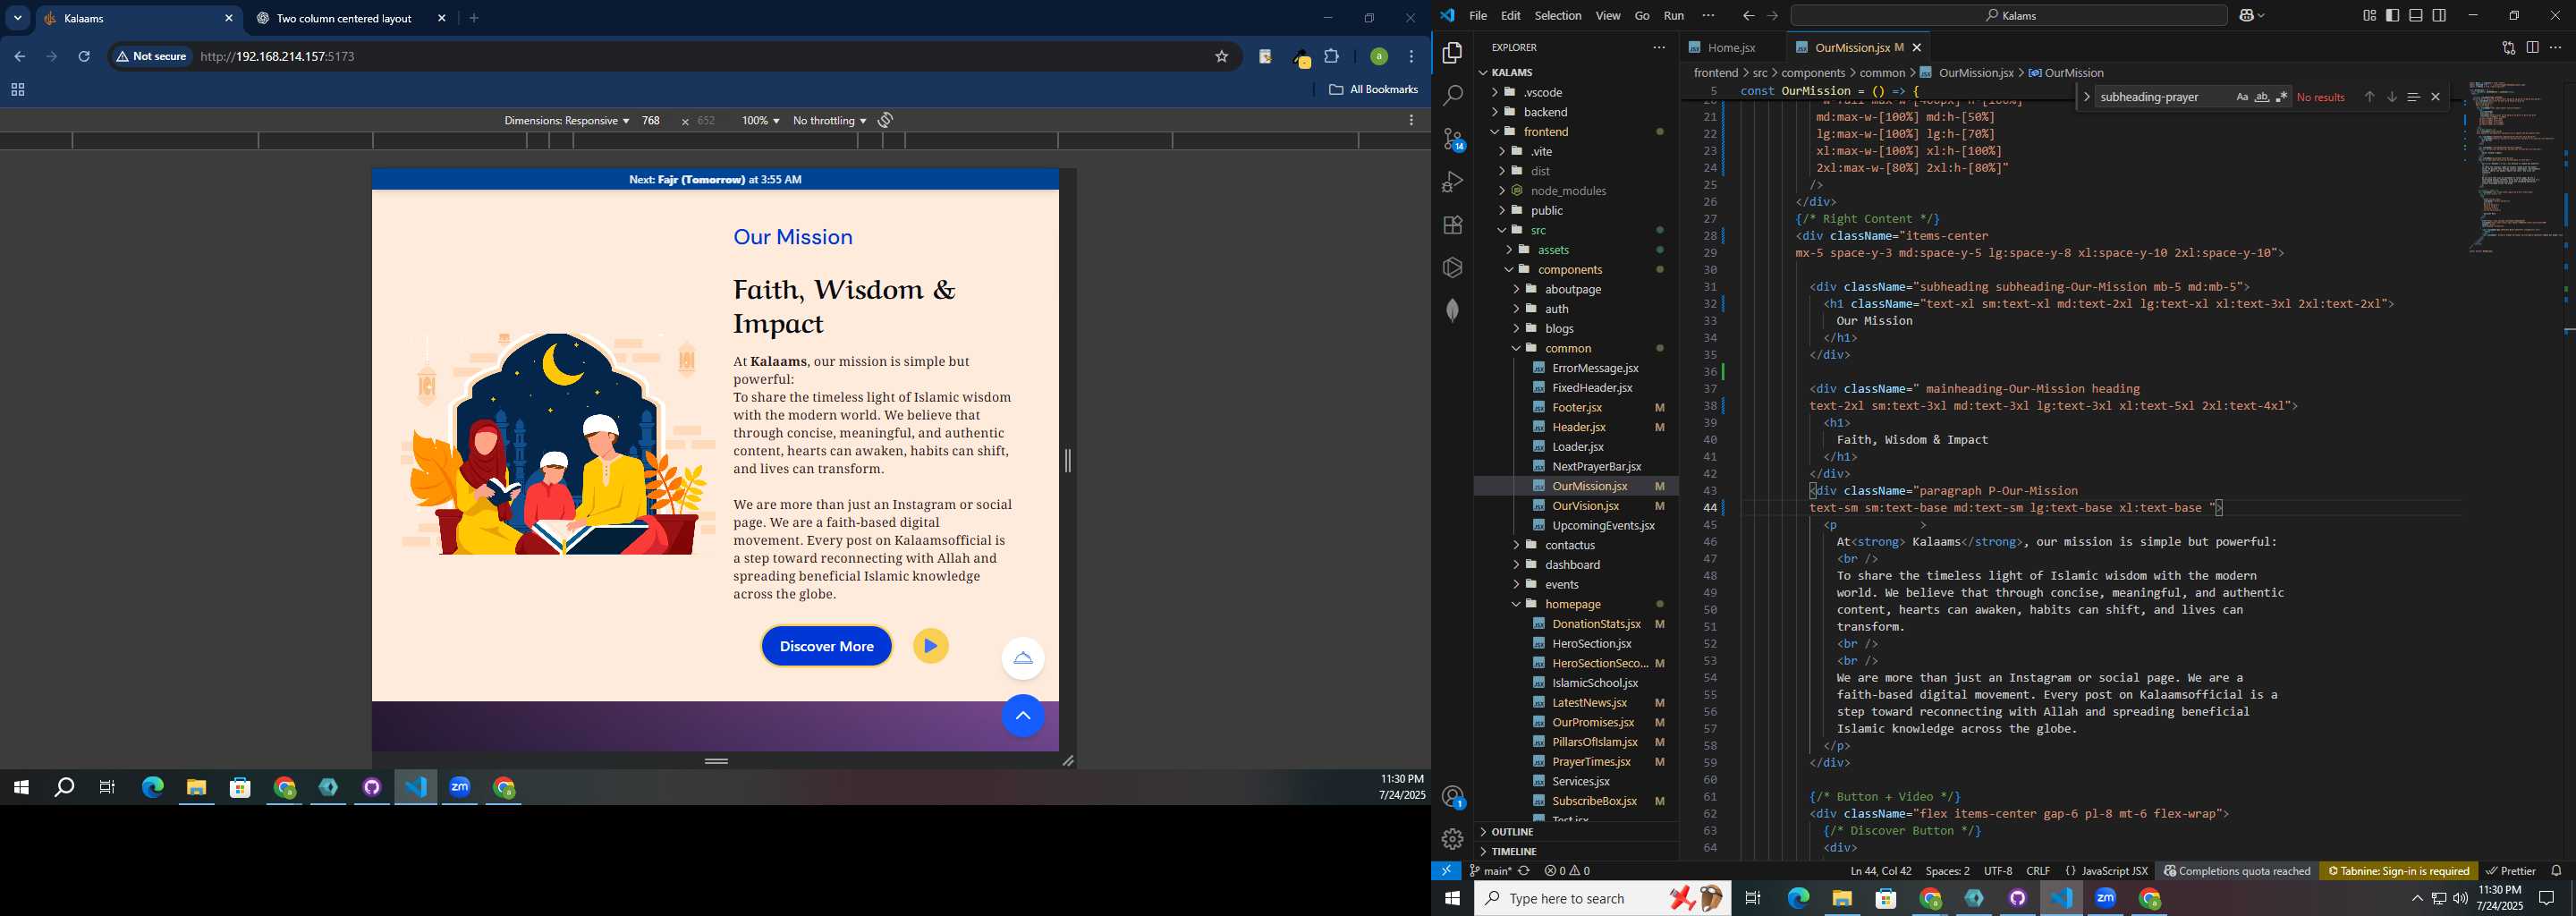Open the Accounts icon in VS Code
This screenshot has width=2576, height=916.
pyautogui.click(x=1453, y=797)
